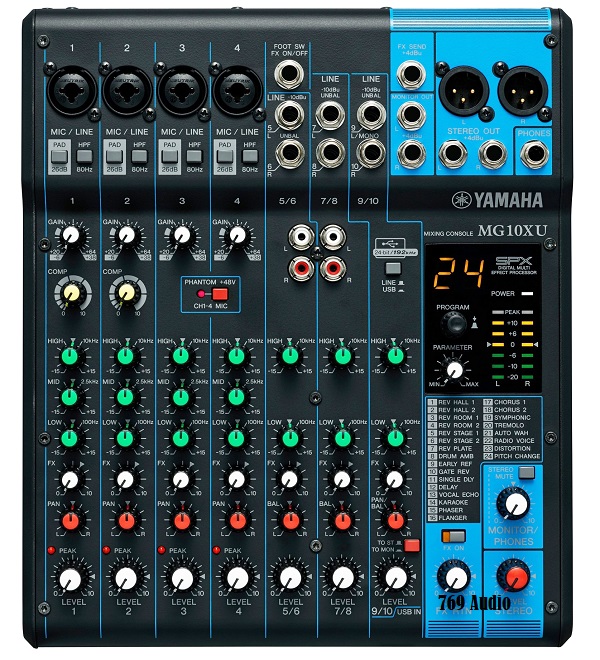Click the channel 3 red PEAK LED
The image size is (600, 660).
click(x=161, y=550)
